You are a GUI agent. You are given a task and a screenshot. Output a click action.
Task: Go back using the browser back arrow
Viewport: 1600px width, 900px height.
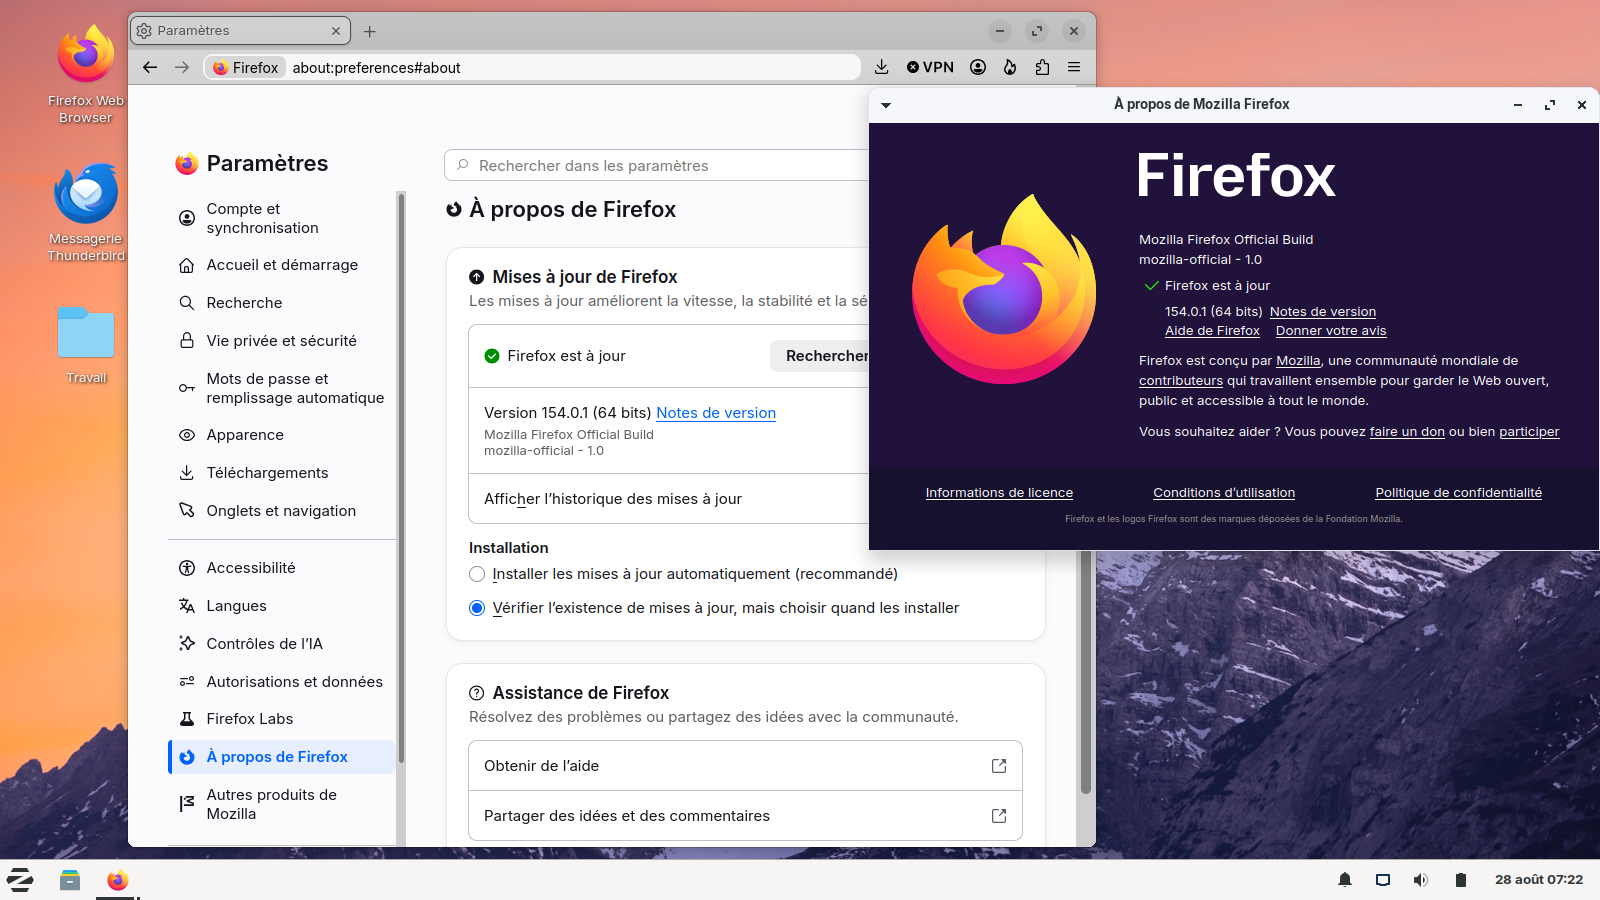[150, 67]
